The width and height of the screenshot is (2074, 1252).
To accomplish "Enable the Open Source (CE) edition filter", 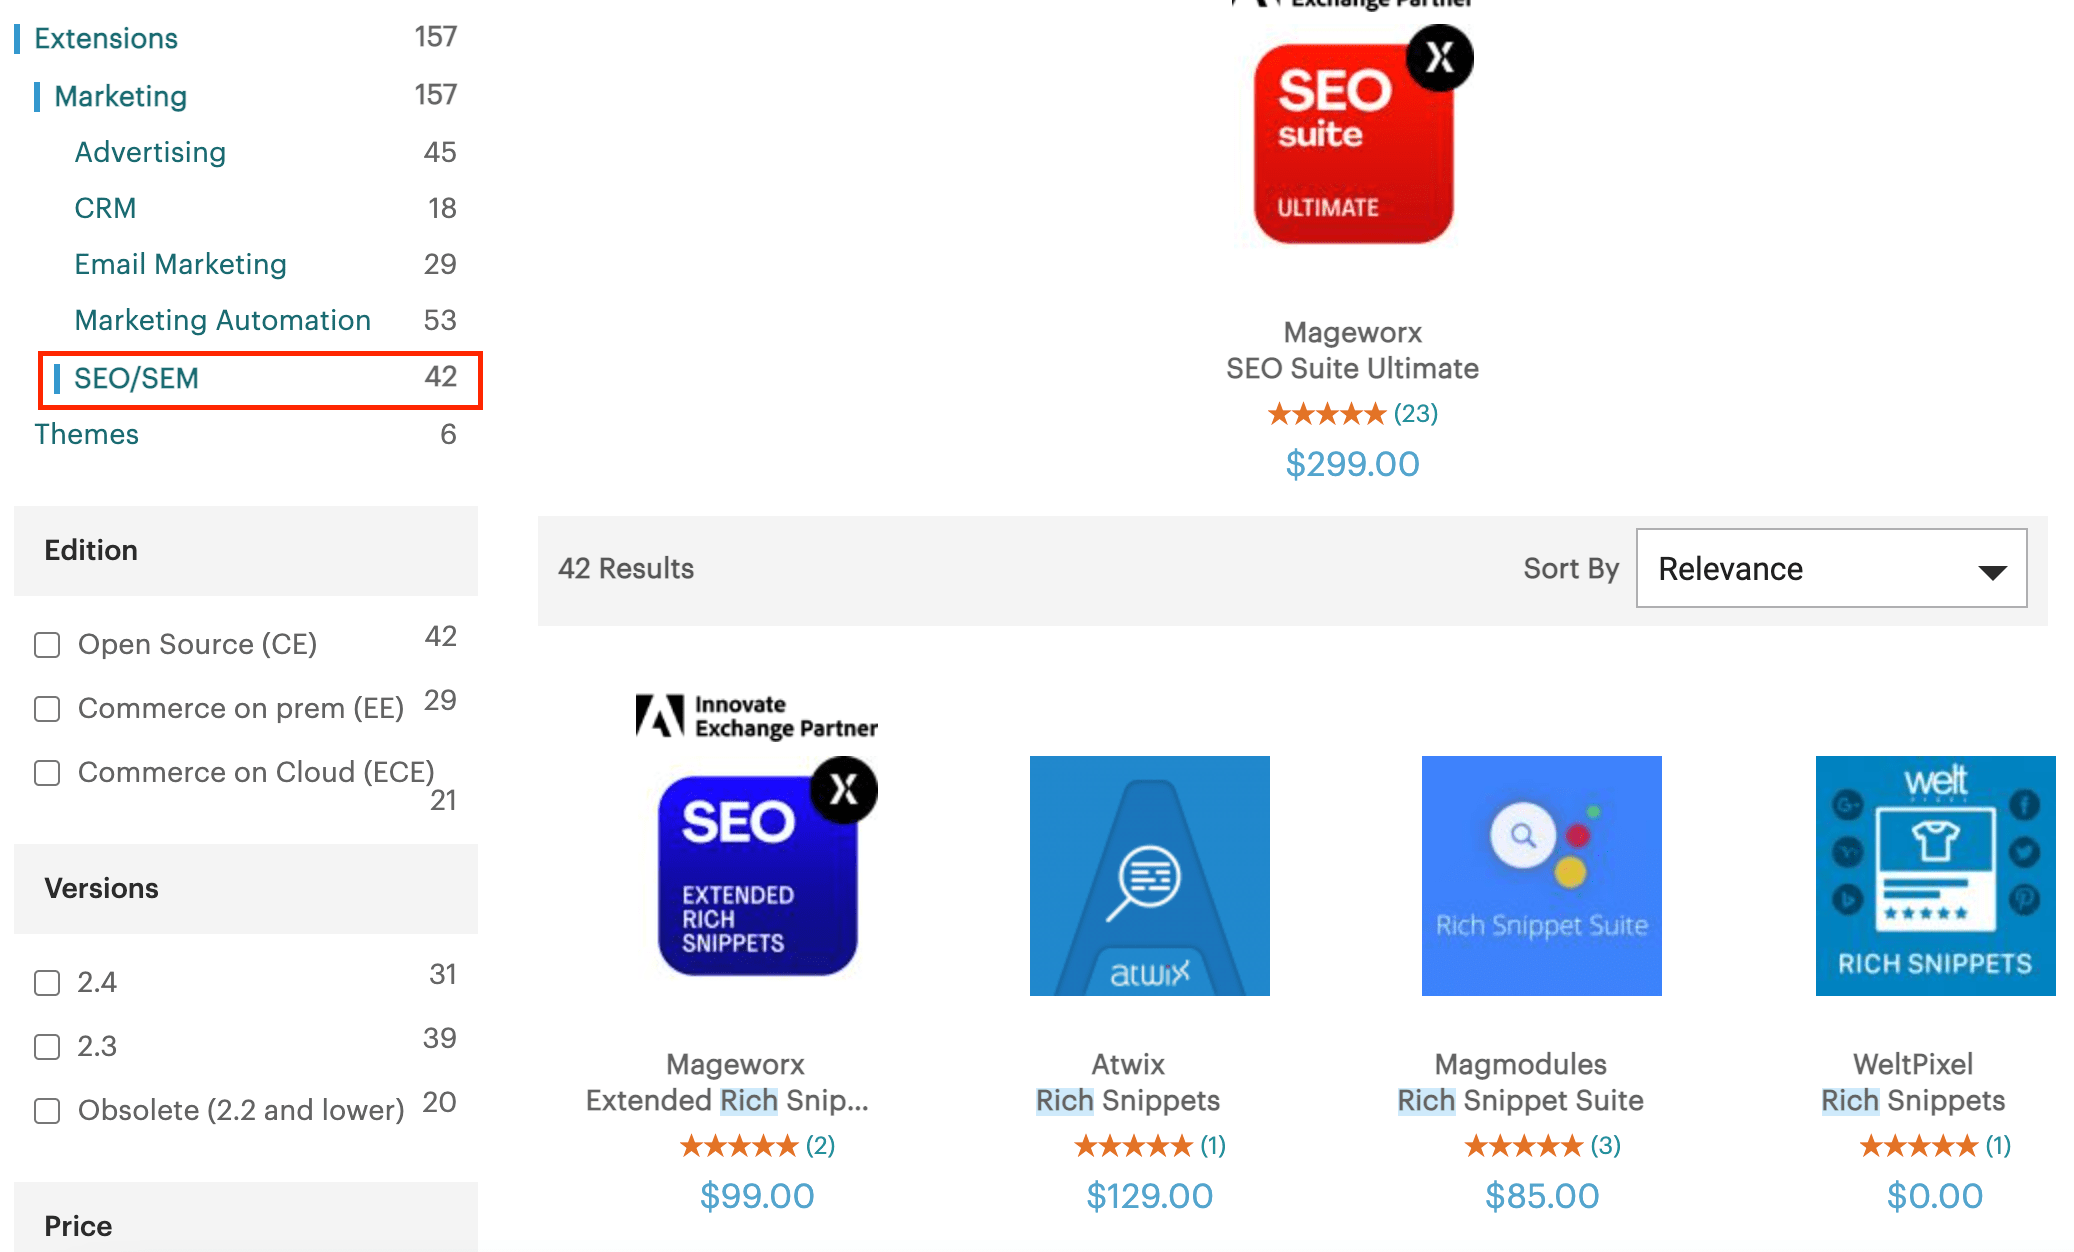I will 47,645.
